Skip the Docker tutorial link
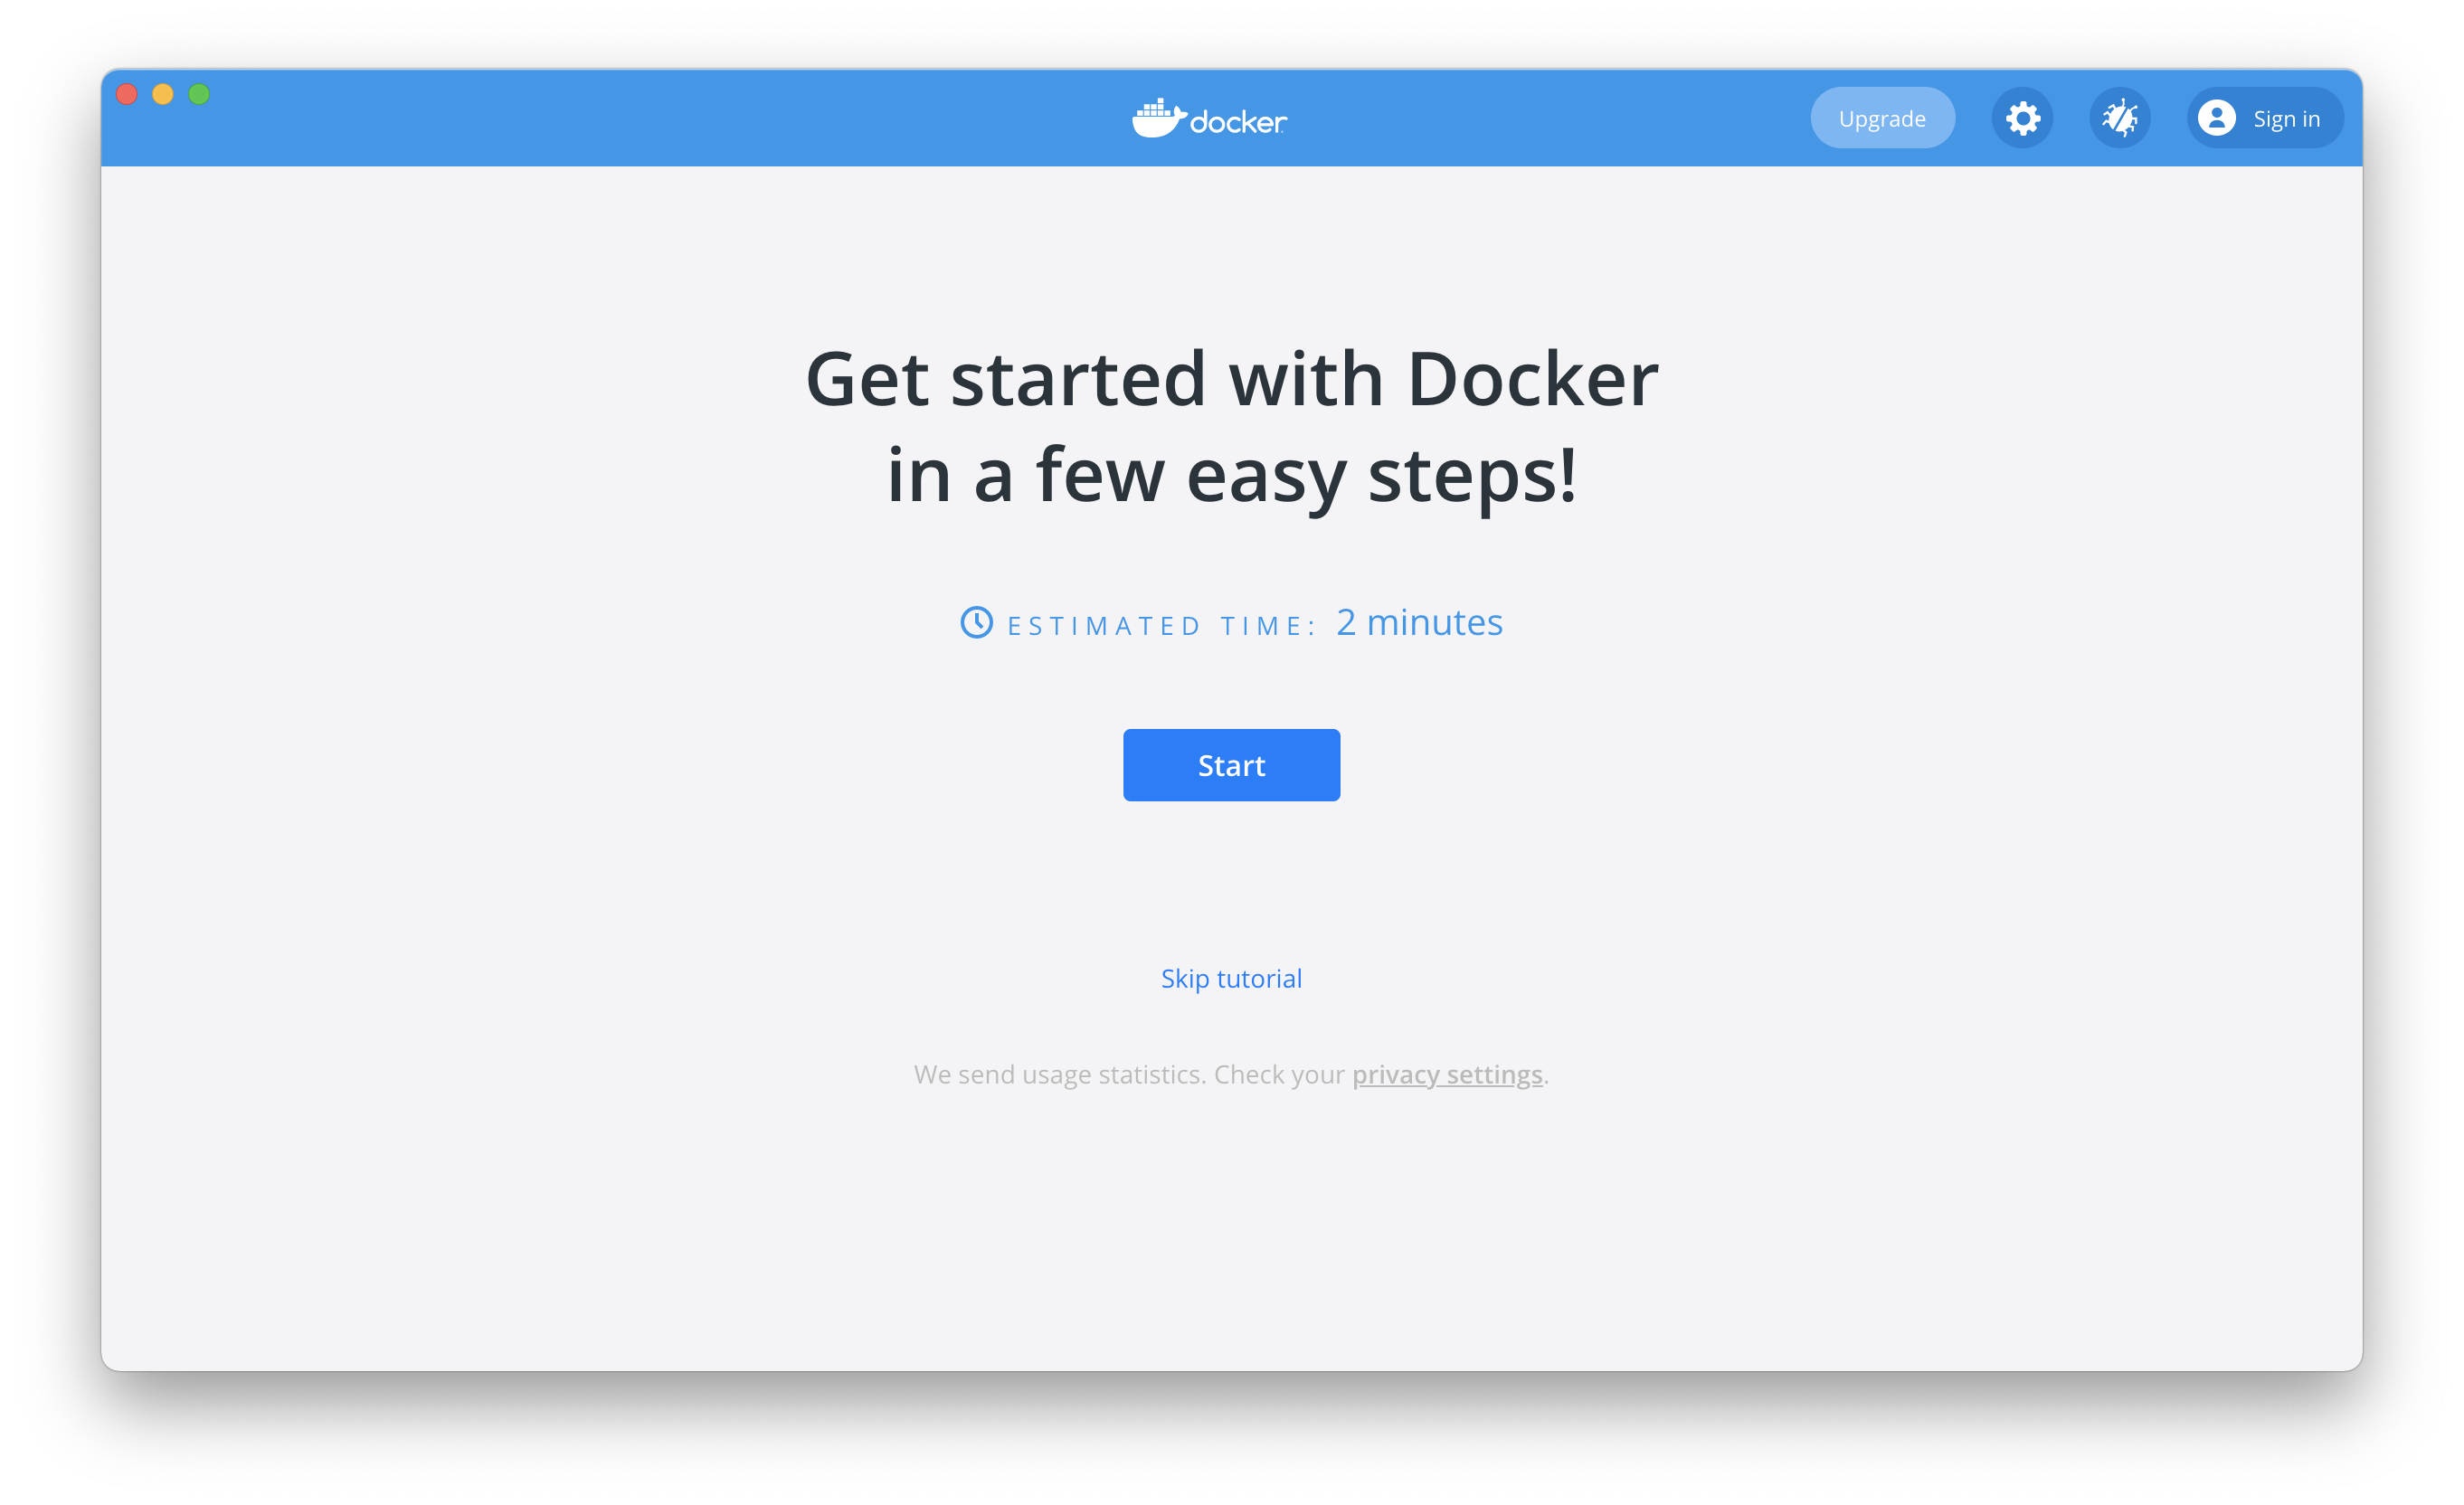2464x1505 pixels. click(x=1230, y=979)
